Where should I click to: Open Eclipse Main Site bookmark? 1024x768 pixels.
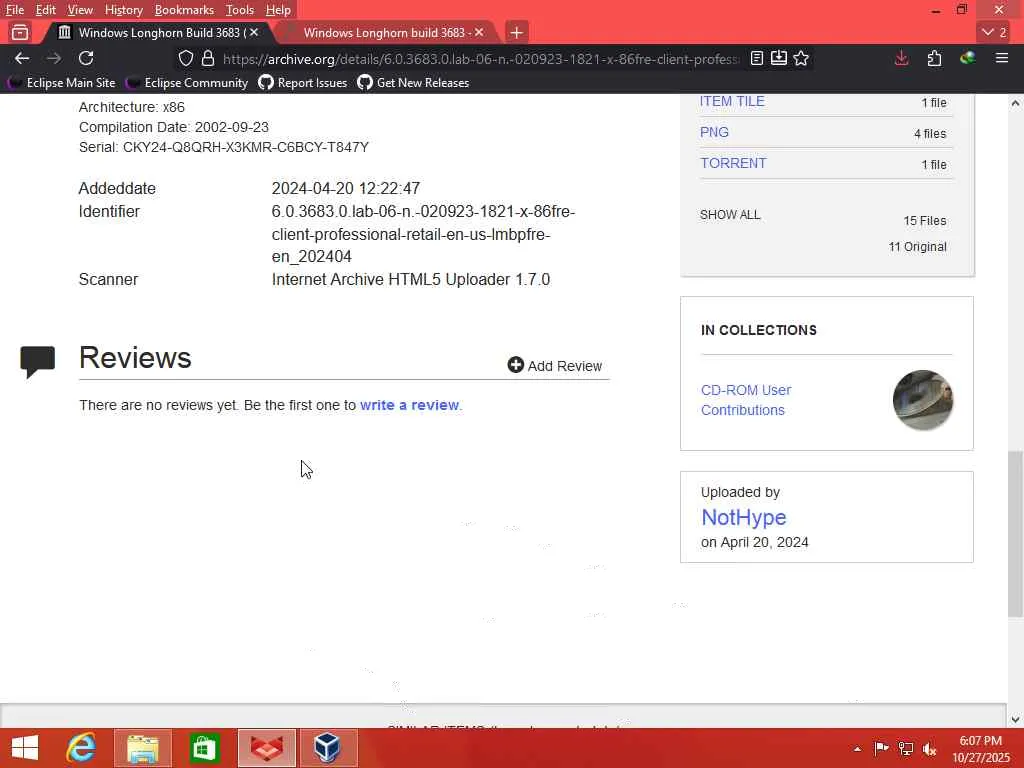62,83
